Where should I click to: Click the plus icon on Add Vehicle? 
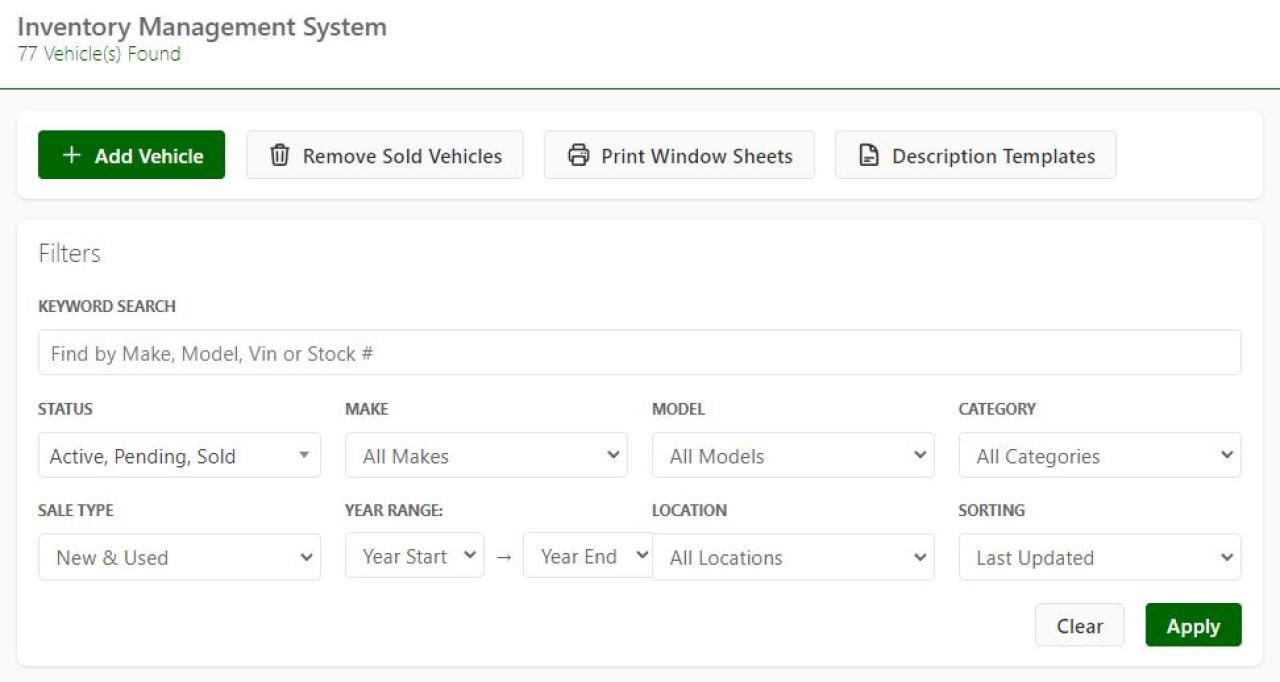(71, 155)
